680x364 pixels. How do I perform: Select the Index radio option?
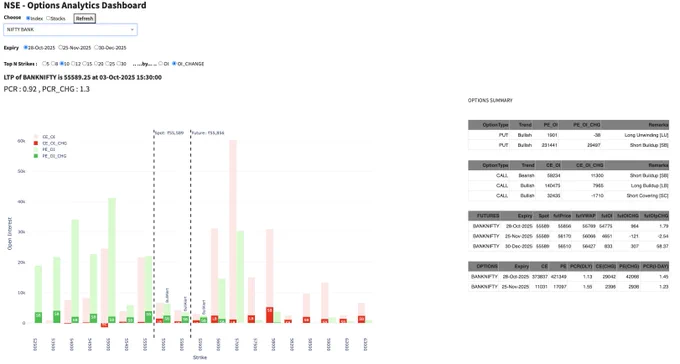pyautogui.click(x=28, y=18)
